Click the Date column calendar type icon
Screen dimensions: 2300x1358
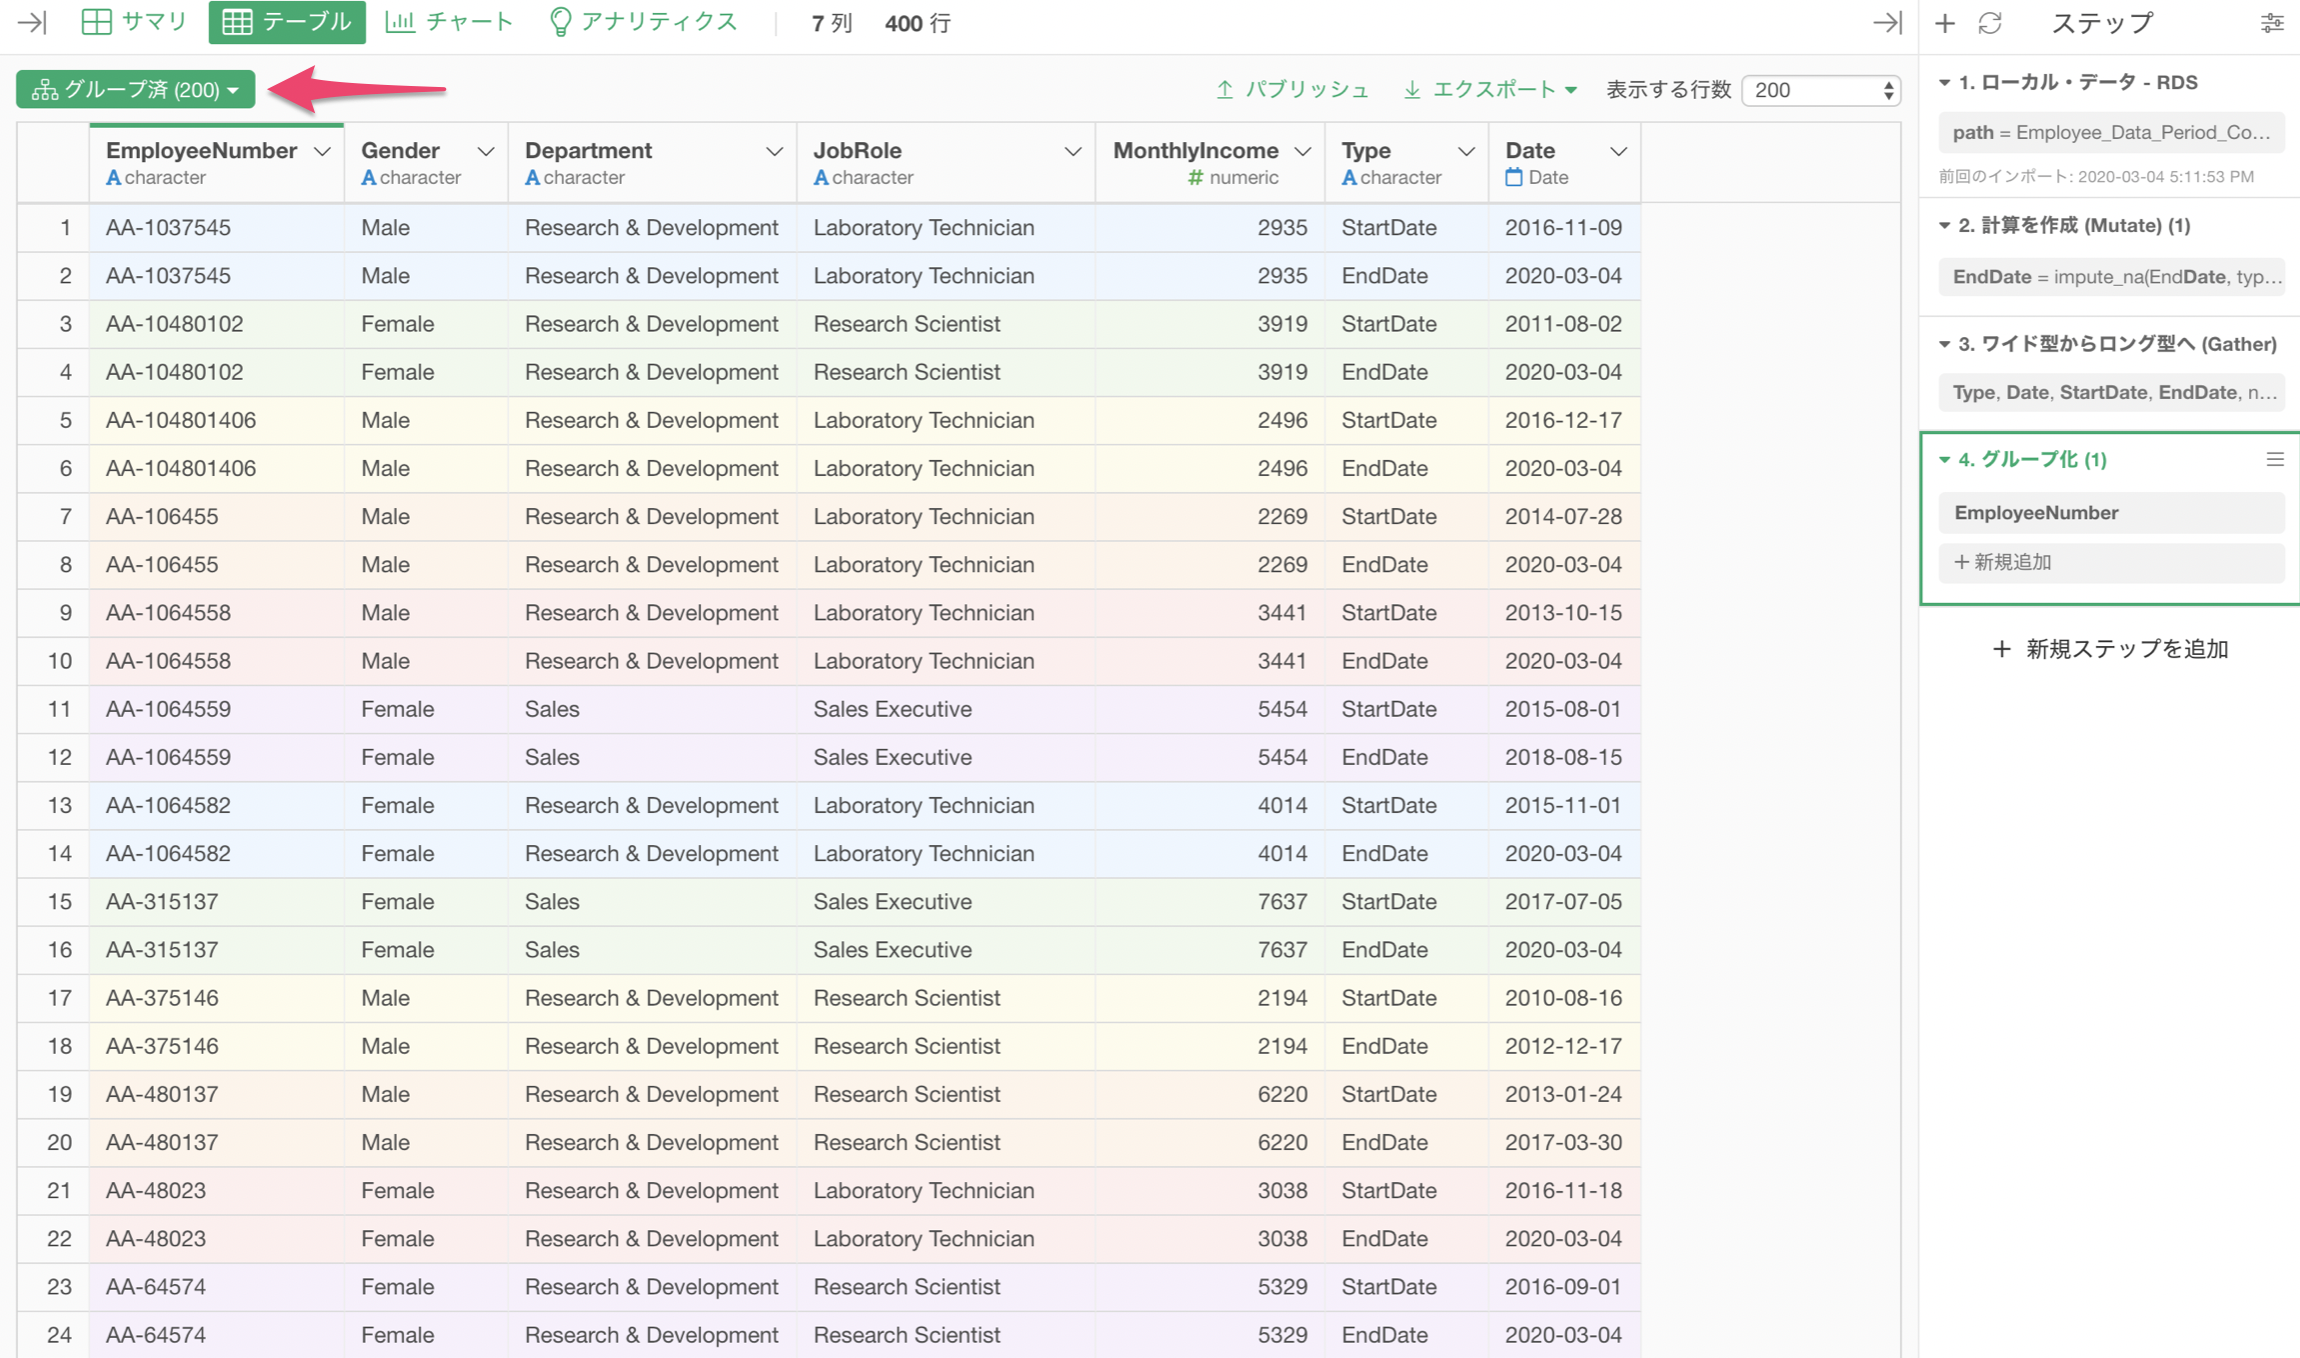pyautogui.click(x=1514, y=177)
